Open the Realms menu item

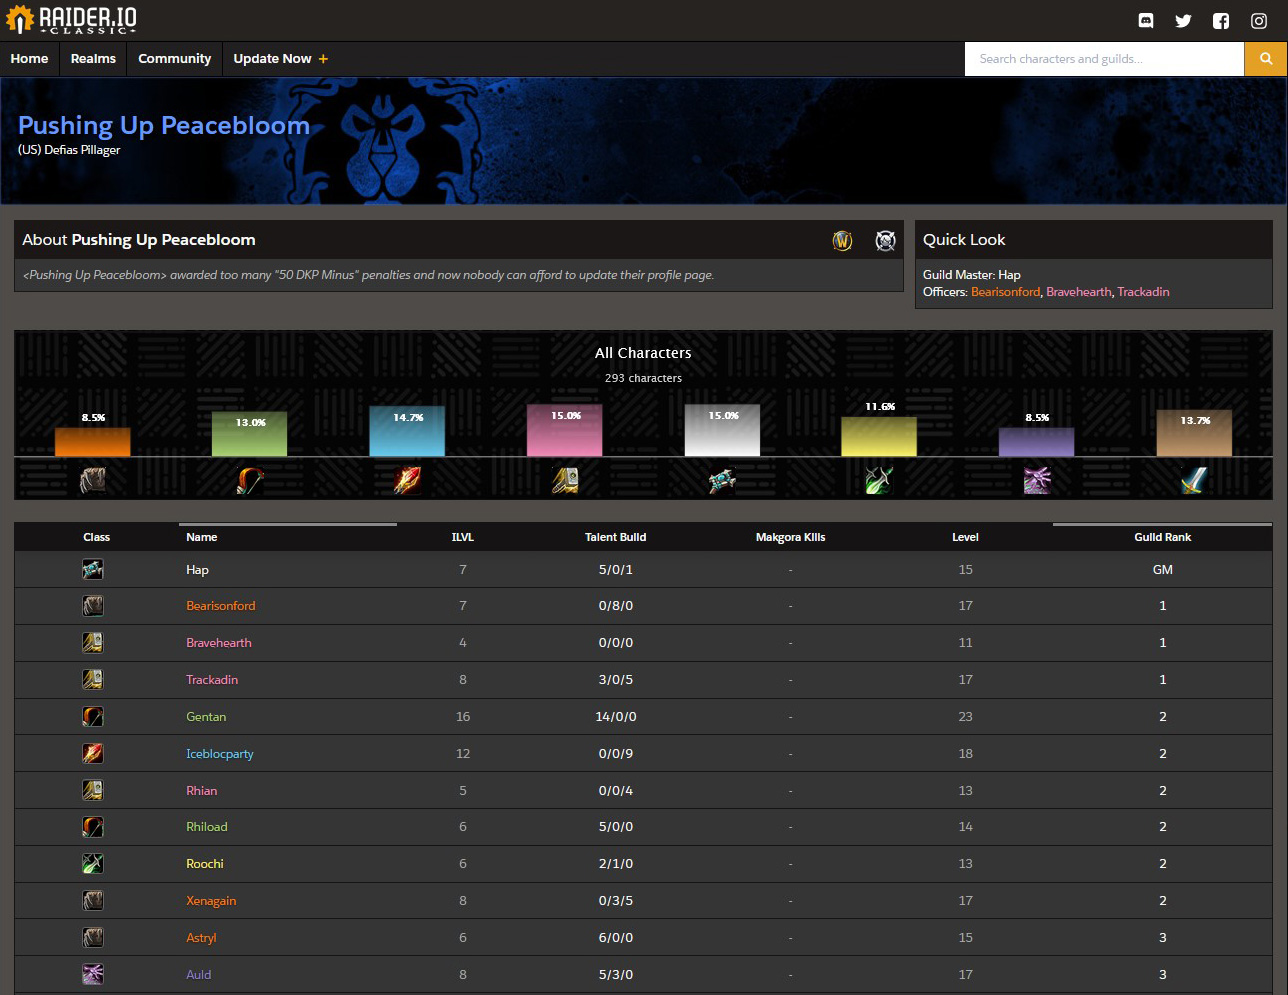coord(93,59)
